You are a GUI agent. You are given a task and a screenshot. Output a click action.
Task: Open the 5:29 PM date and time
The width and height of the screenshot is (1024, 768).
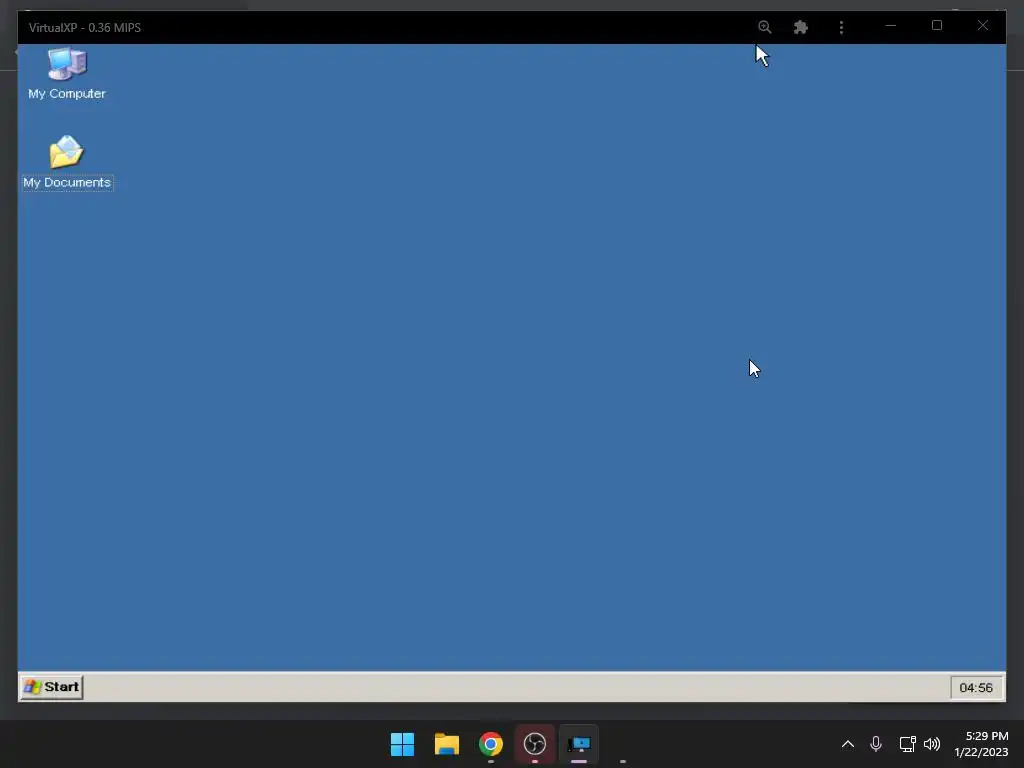tap(982, 744)
